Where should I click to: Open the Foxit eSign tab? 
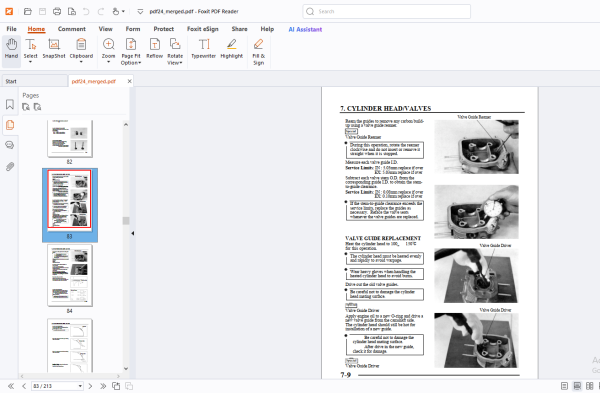click(202, 29)
